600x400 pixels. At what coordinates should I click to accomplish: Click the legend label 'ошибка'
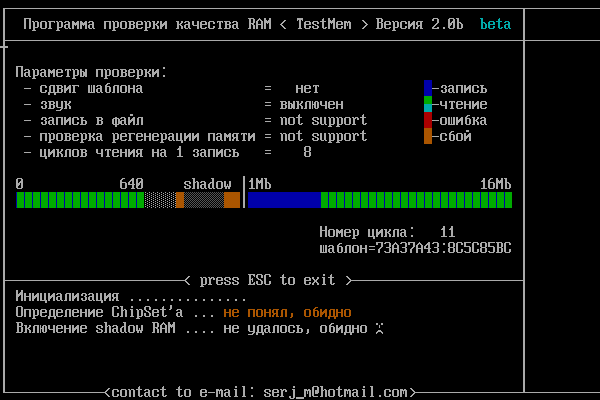click(463, 121)
